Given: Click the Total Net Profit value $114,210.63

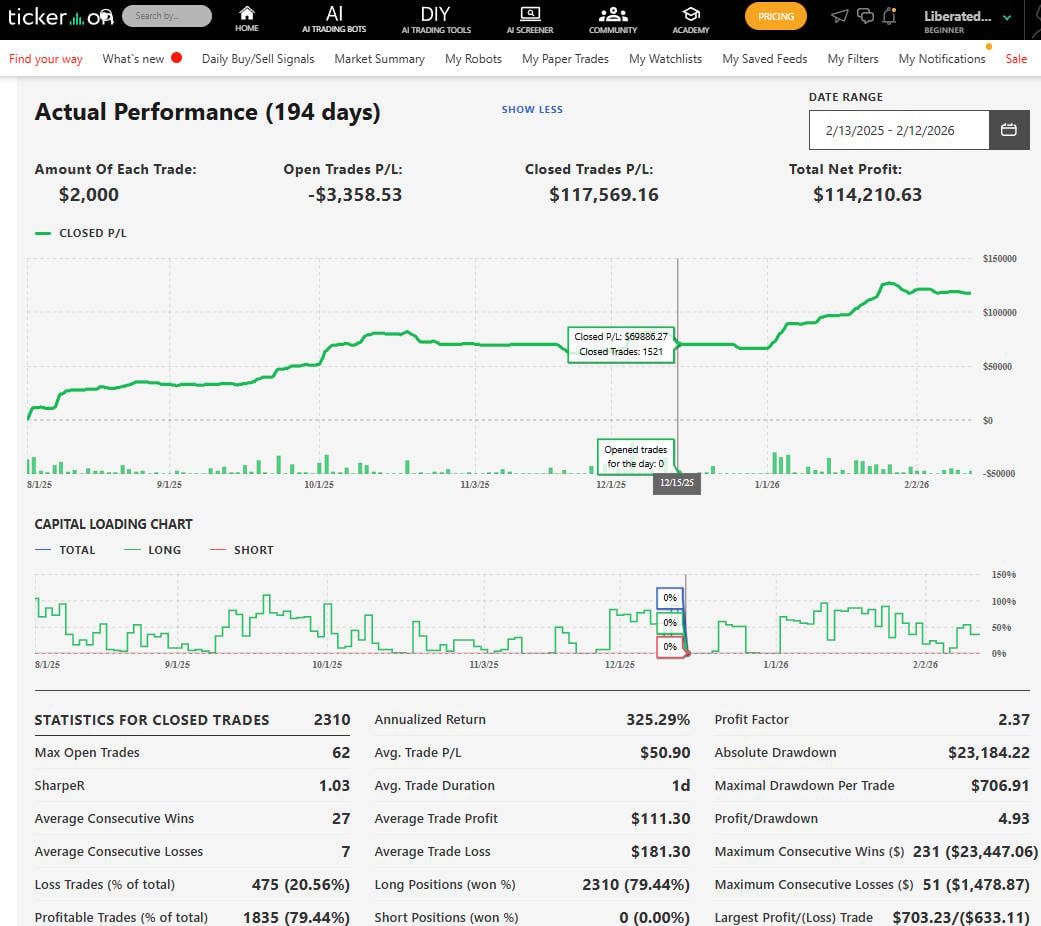Looking at the screenshot, I should pyautogui.click(x=867, y=194).
